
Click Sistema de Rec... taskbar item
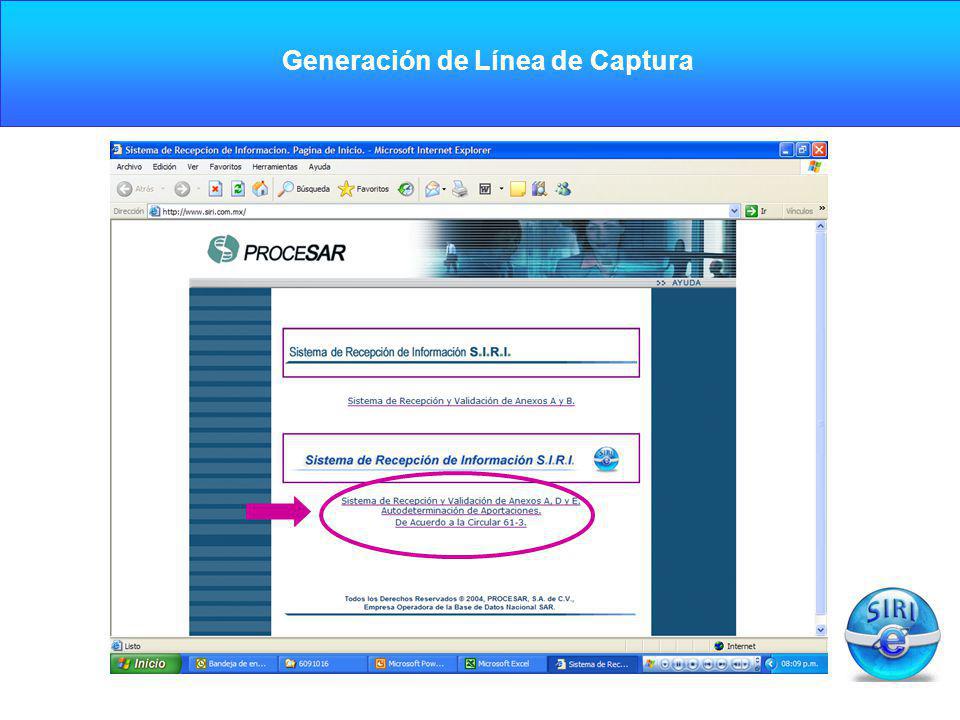tap(593, 664)
